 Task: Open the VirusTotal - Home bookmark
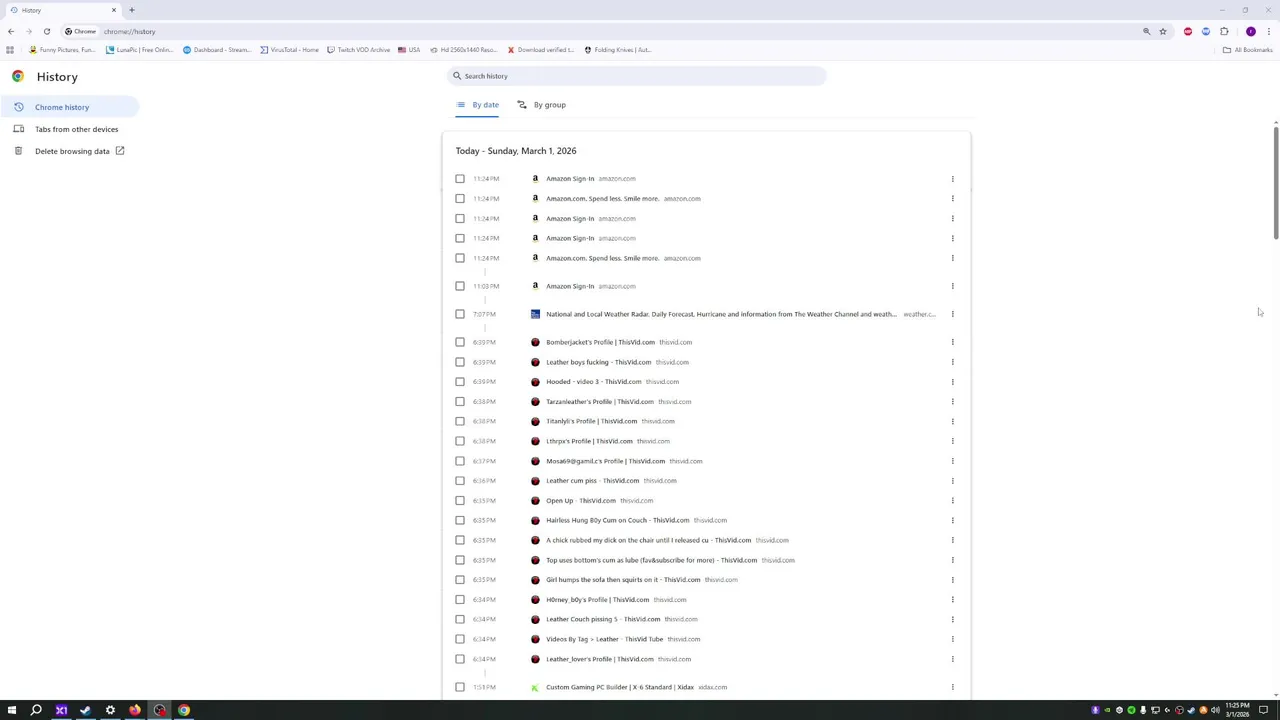289,50
